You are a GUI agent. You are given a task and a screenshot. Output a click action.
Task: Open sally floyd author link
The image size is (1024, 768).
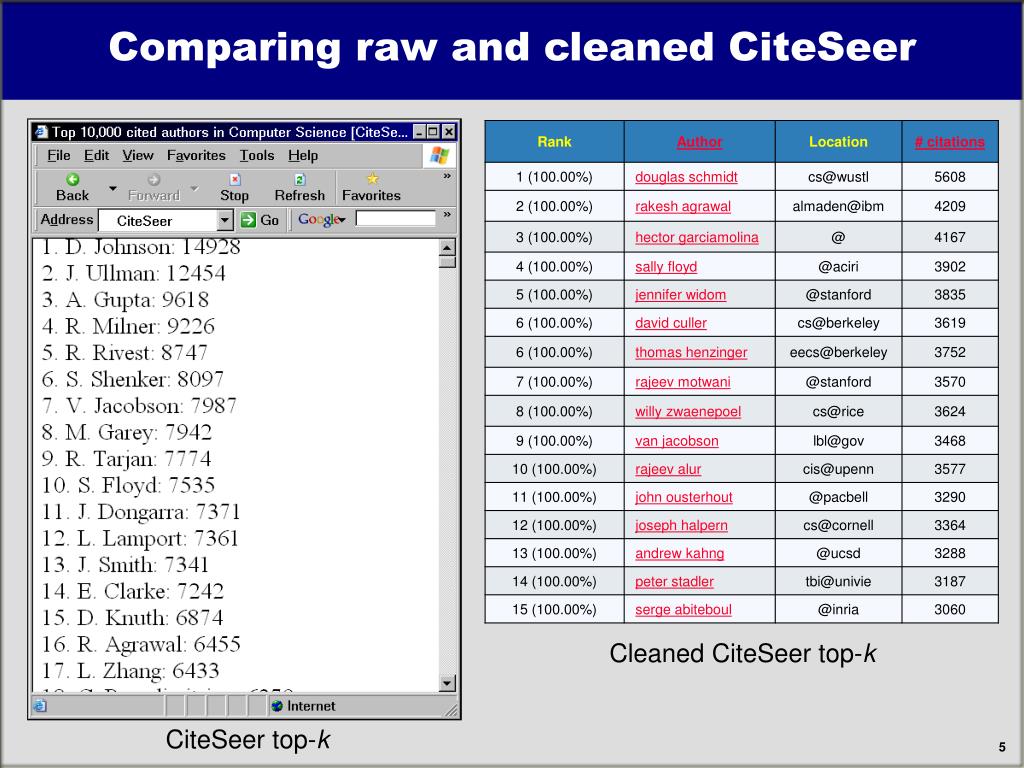[666, 266]
